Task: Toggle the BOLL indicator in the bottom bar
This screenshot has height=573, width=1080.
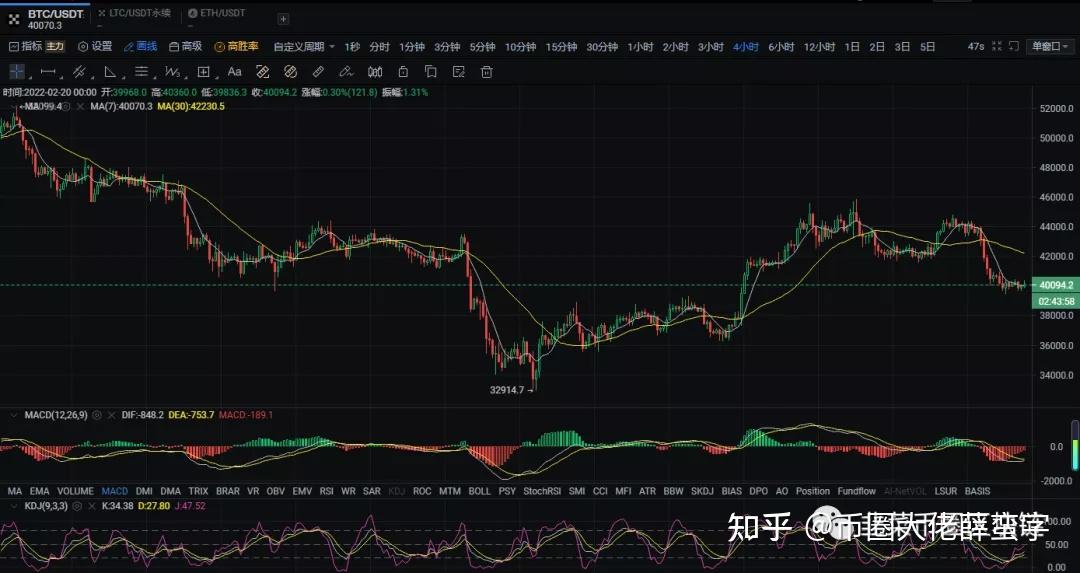Action: pos(479,491)
